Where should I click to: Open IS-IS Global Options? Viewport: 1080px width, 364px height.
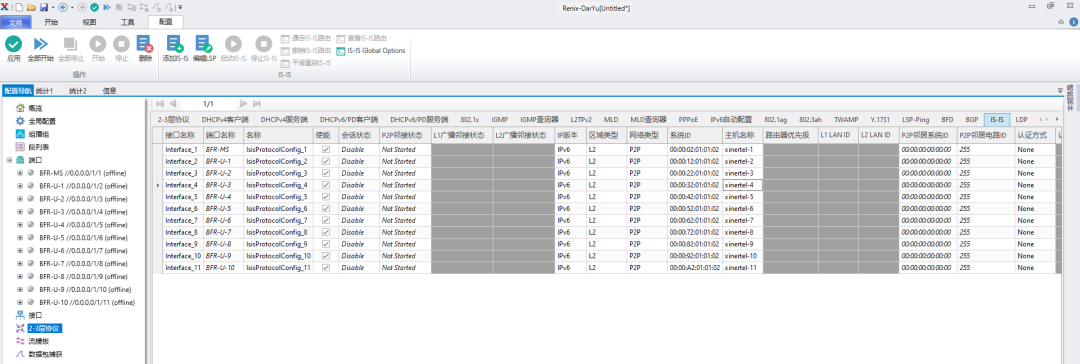coord(371,50)
